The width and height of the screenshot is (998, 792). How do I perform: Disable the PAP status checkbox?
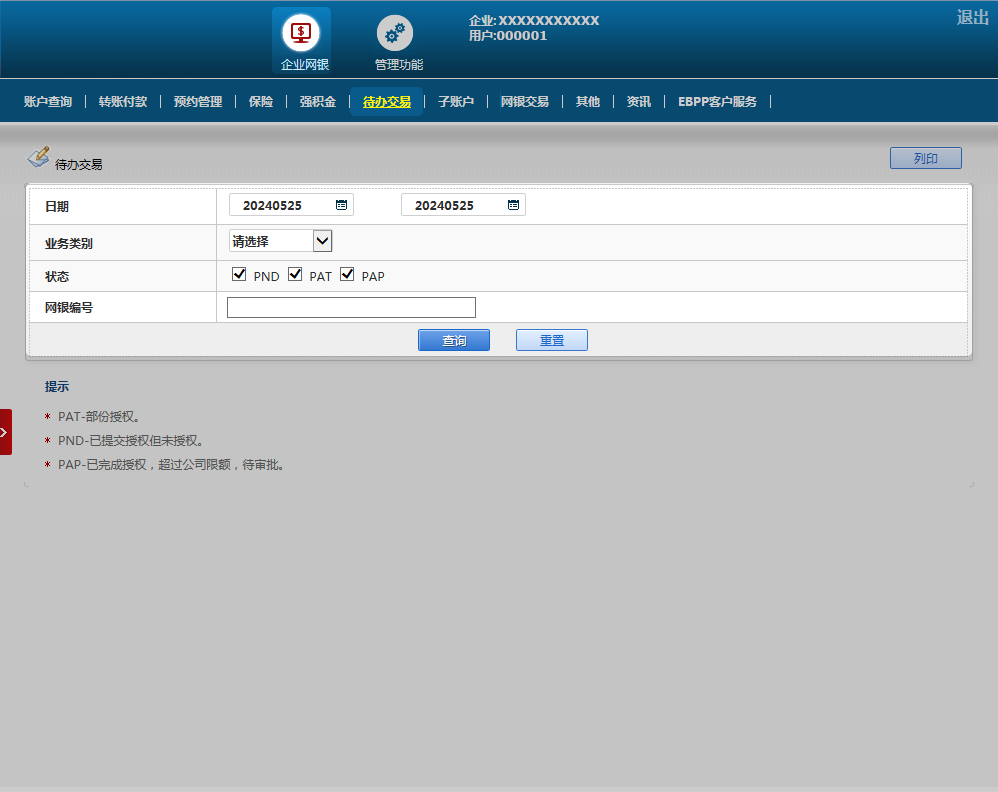[x=347, y=275]
